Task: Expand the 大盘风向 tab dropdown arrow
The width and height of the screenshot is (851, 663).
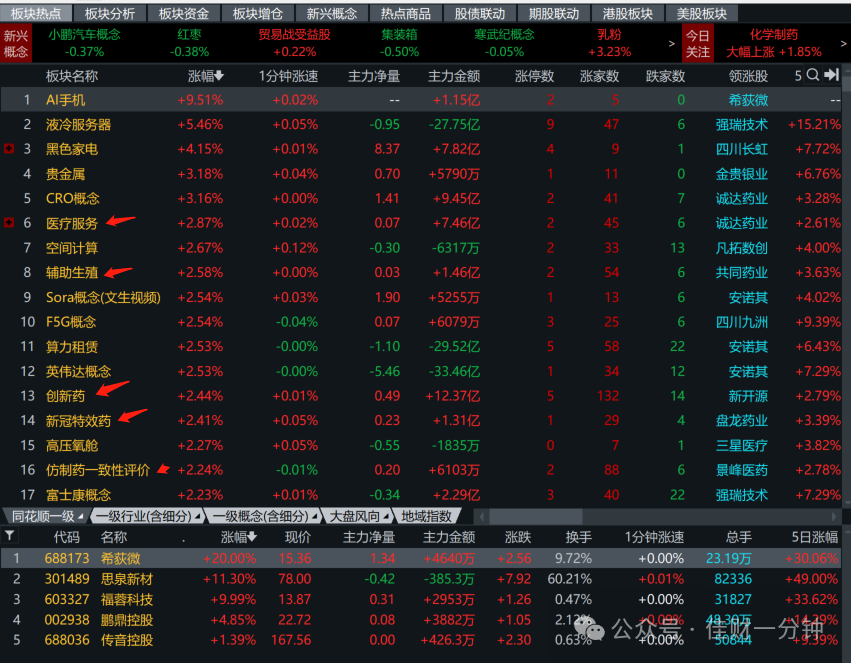Action: click(385, 516)
